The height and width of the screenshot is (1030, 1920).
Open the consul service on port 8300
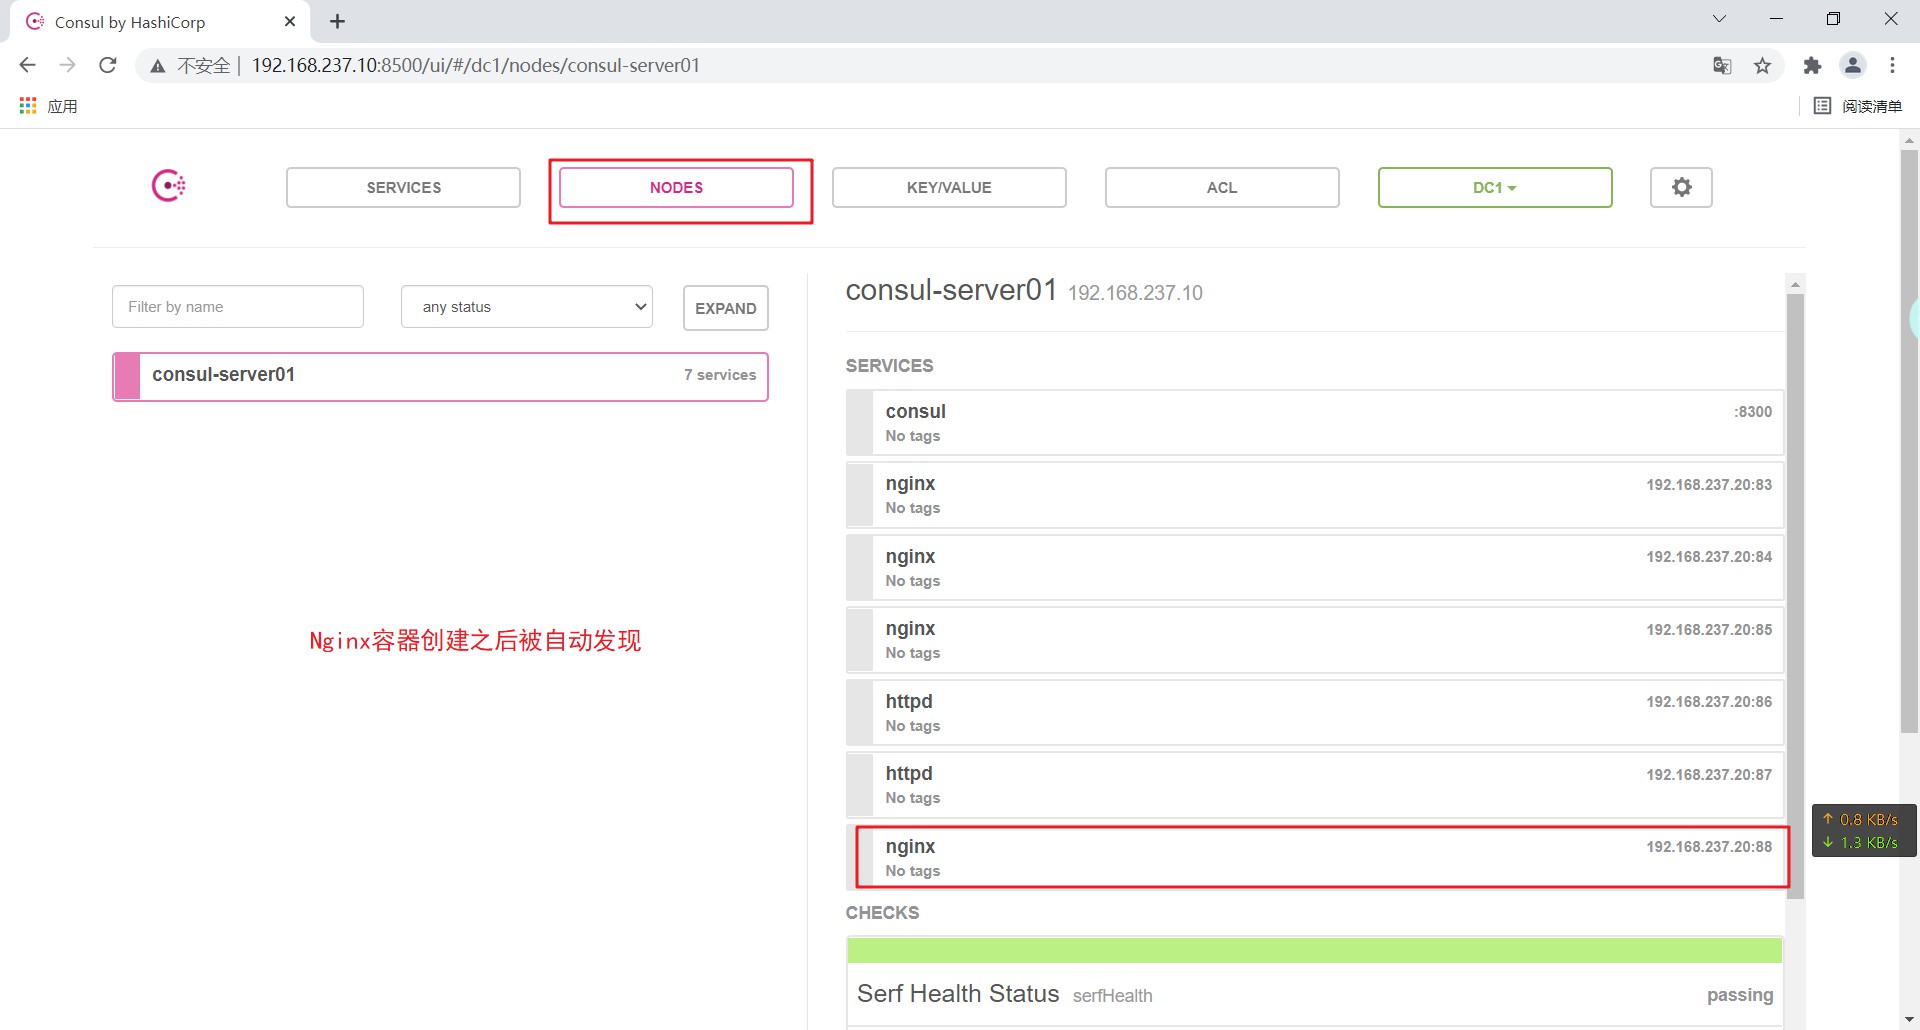1315,423
